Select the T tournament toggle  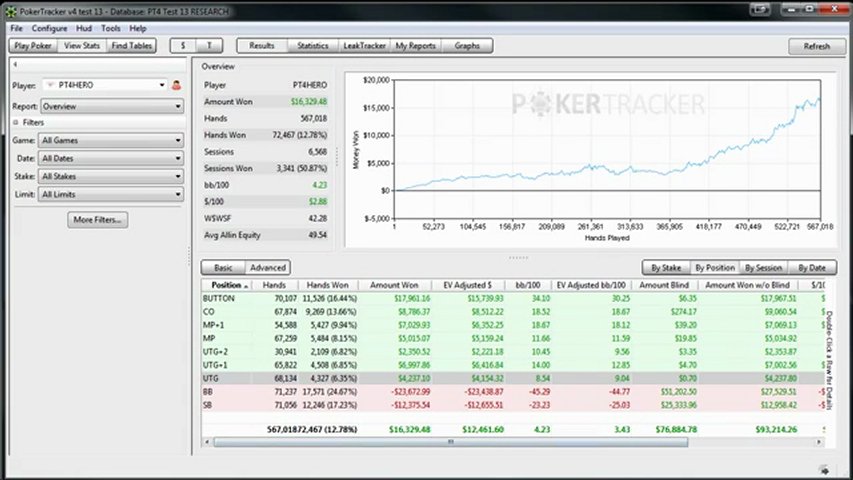209,46
